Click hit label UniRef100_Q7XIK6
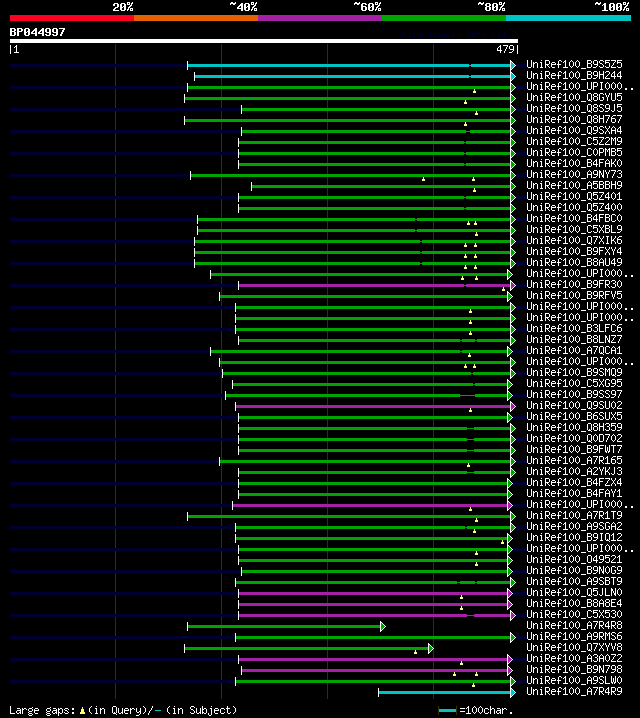 coord(574,240)
